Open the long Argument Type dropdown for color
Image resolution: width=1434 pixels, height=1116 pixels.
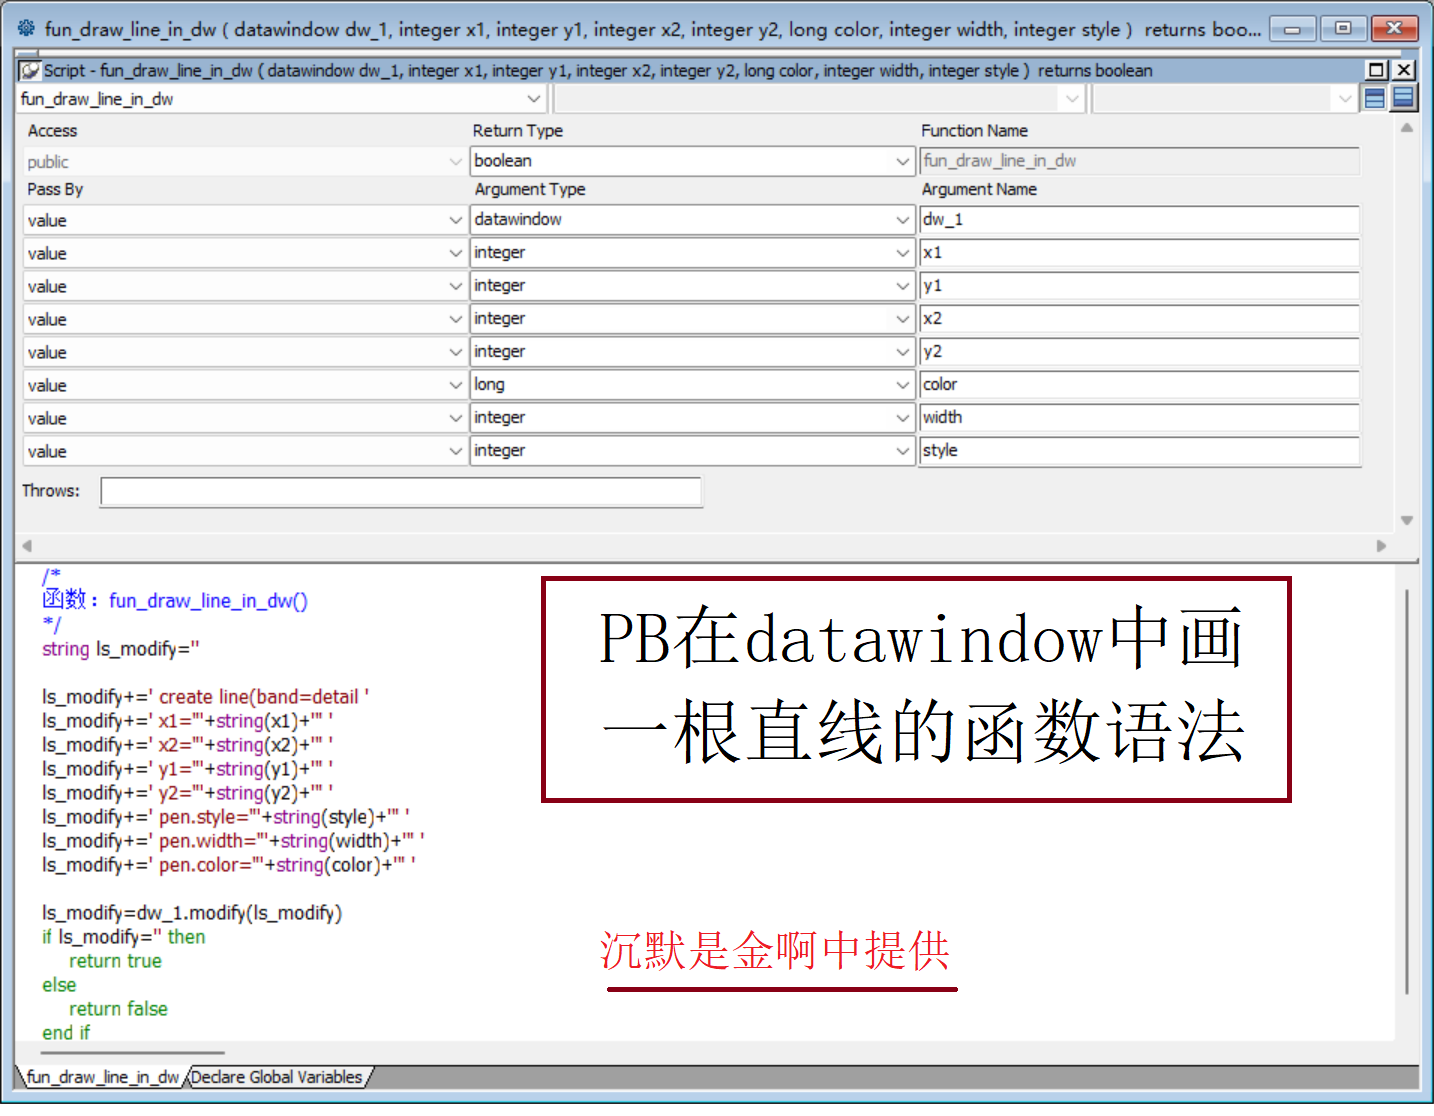(902, 385)
